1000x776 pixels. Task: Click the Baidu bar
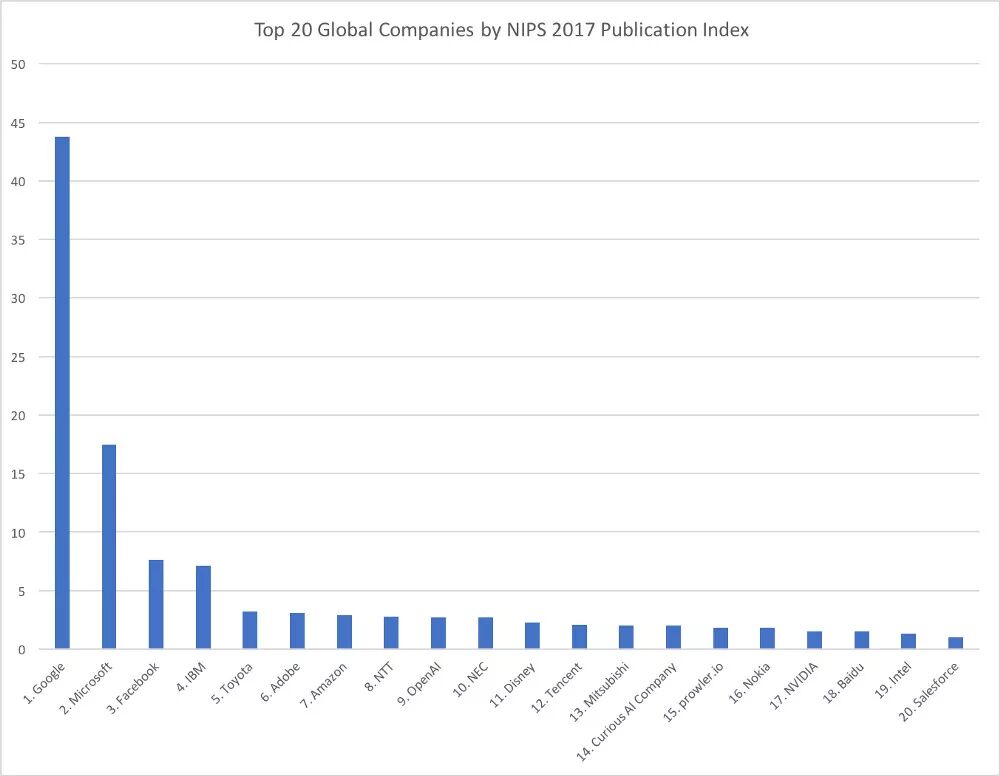tap(862, 640)
